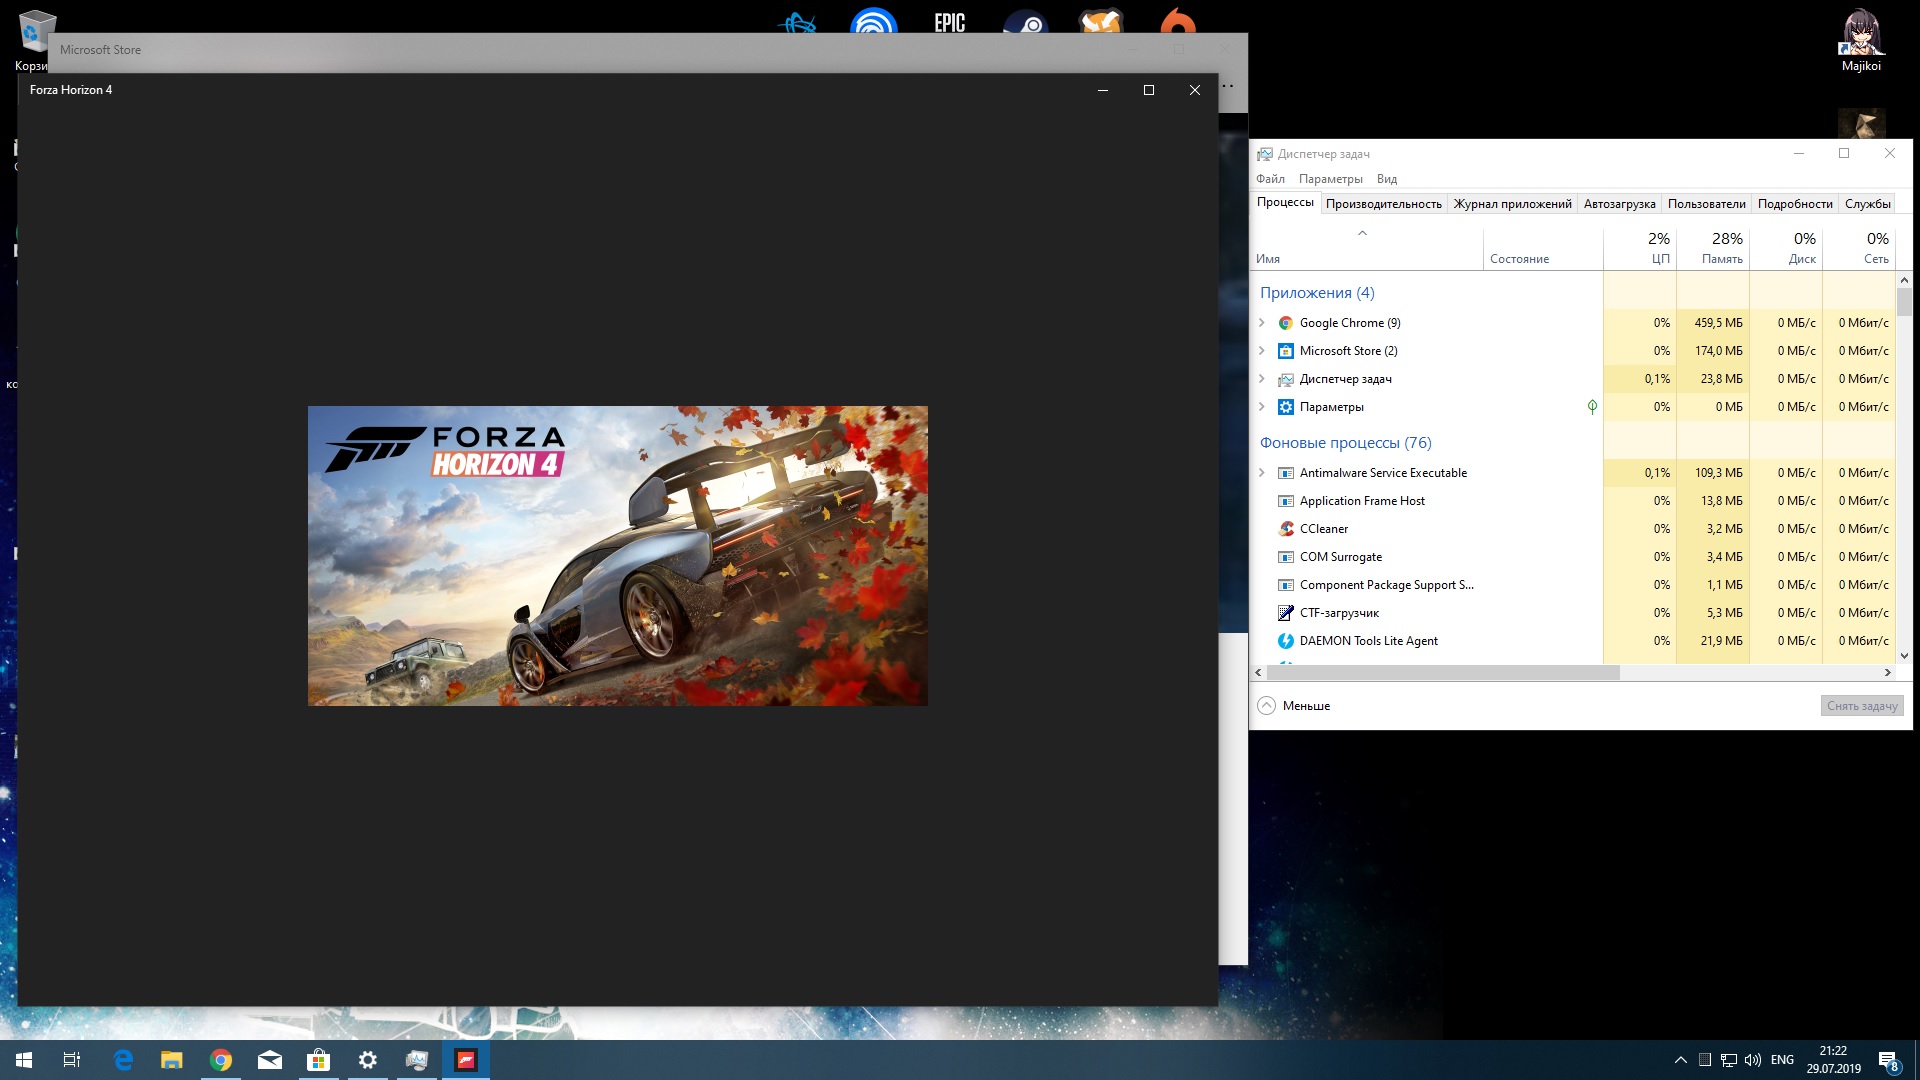Open the Battle.net desktop shortcut
Viewport: 1920px width, 1080px height.
(798, 22)
